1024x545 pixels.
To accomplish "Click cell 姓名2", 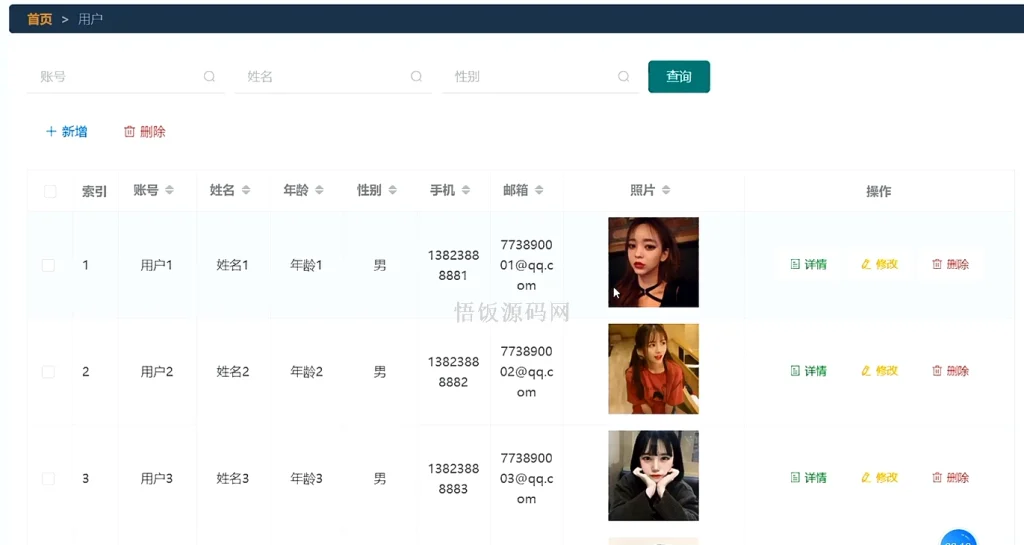I will [x=232, y=371].
